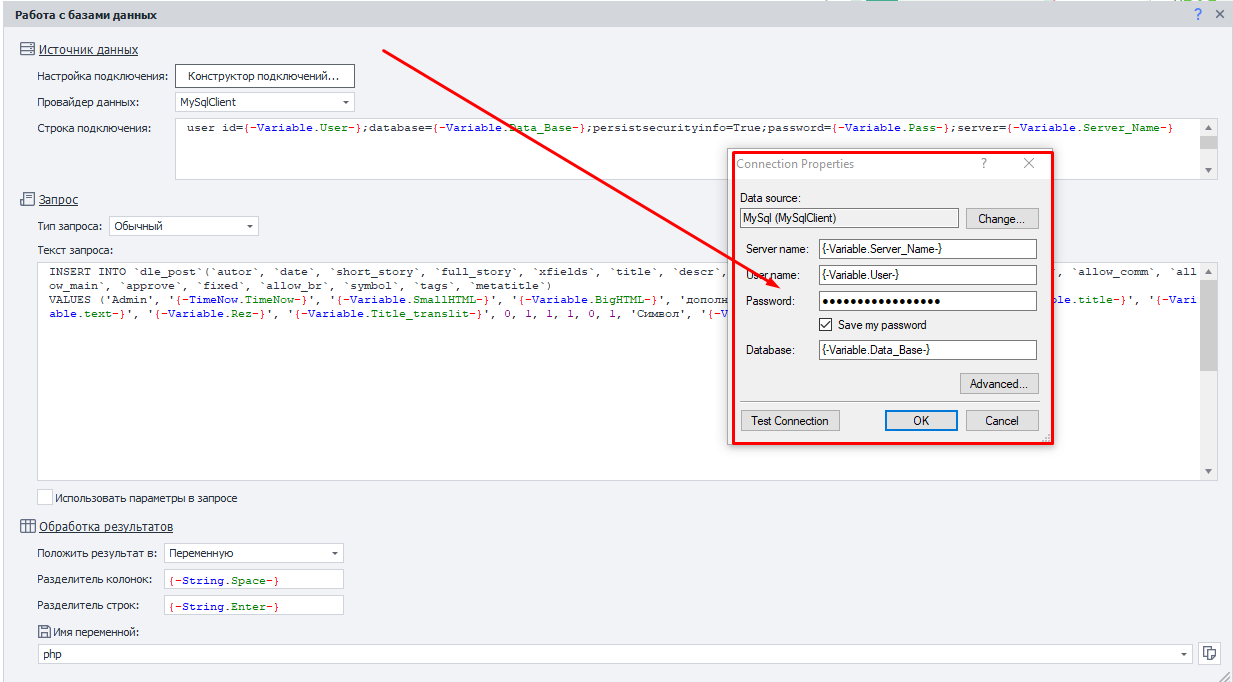Click the help question mark in window title

coord(1198,15)
